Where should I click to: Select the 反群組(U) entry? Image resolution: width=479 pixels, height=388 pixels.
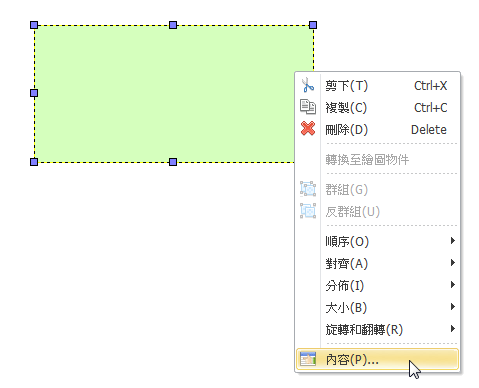(x=377, y=212)
